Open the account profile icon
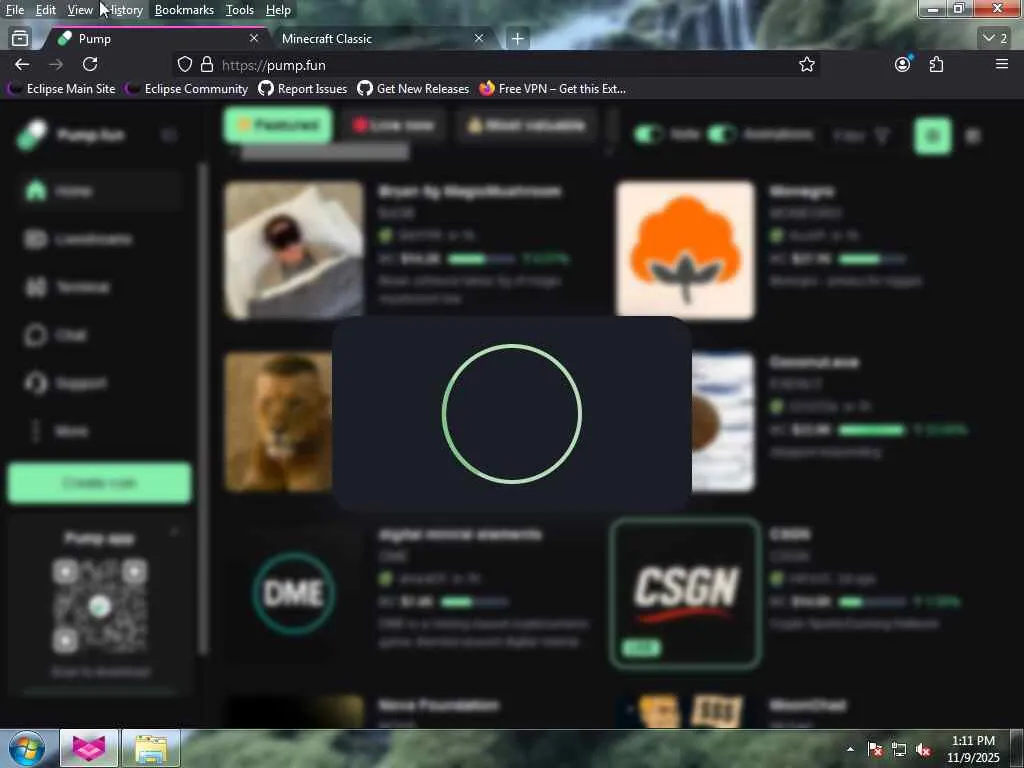 [x=903, y=64]
